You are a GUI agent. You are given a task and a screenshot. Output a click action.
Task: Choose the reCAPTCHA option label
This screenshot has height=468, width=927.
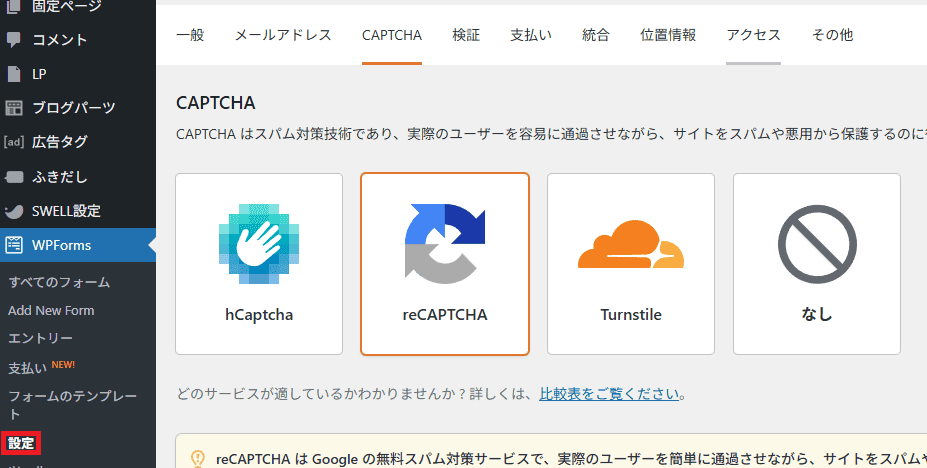(x=445, y=314)
